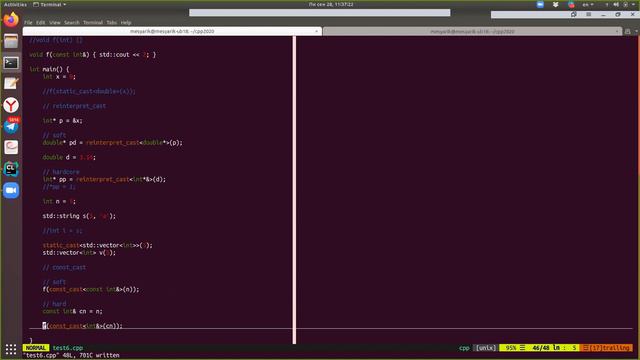The width and height of the screenshot is (640, 360).
Task: Open the File menu
Action: tap(28, 22)
